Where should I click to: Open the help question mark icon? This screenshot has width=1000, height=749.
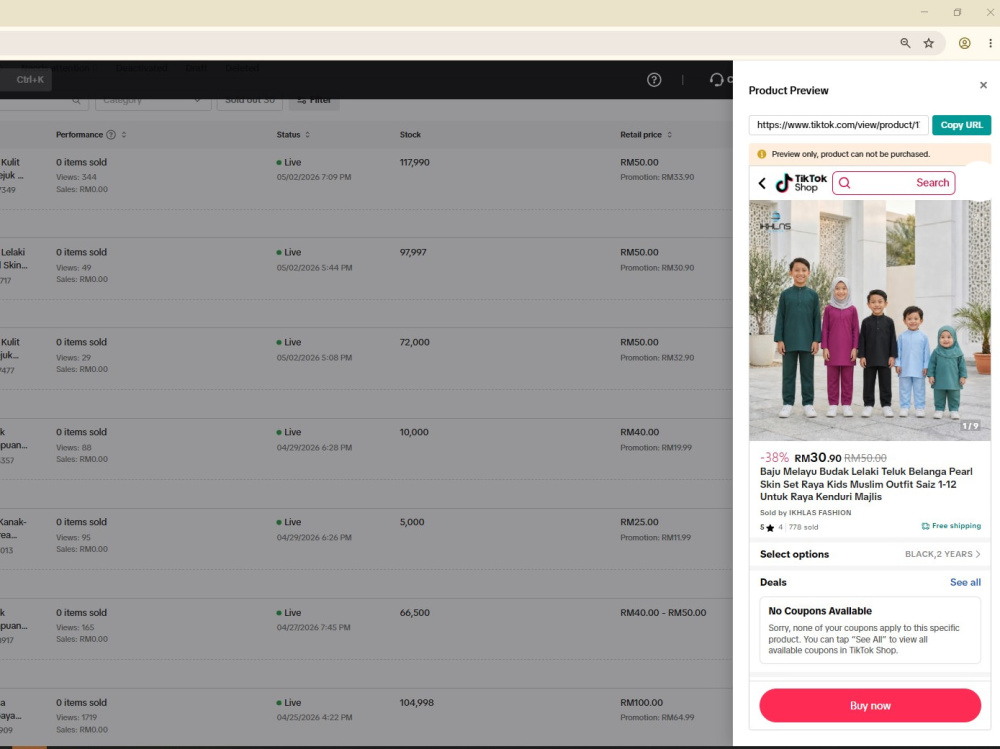[x=654, y=80]
